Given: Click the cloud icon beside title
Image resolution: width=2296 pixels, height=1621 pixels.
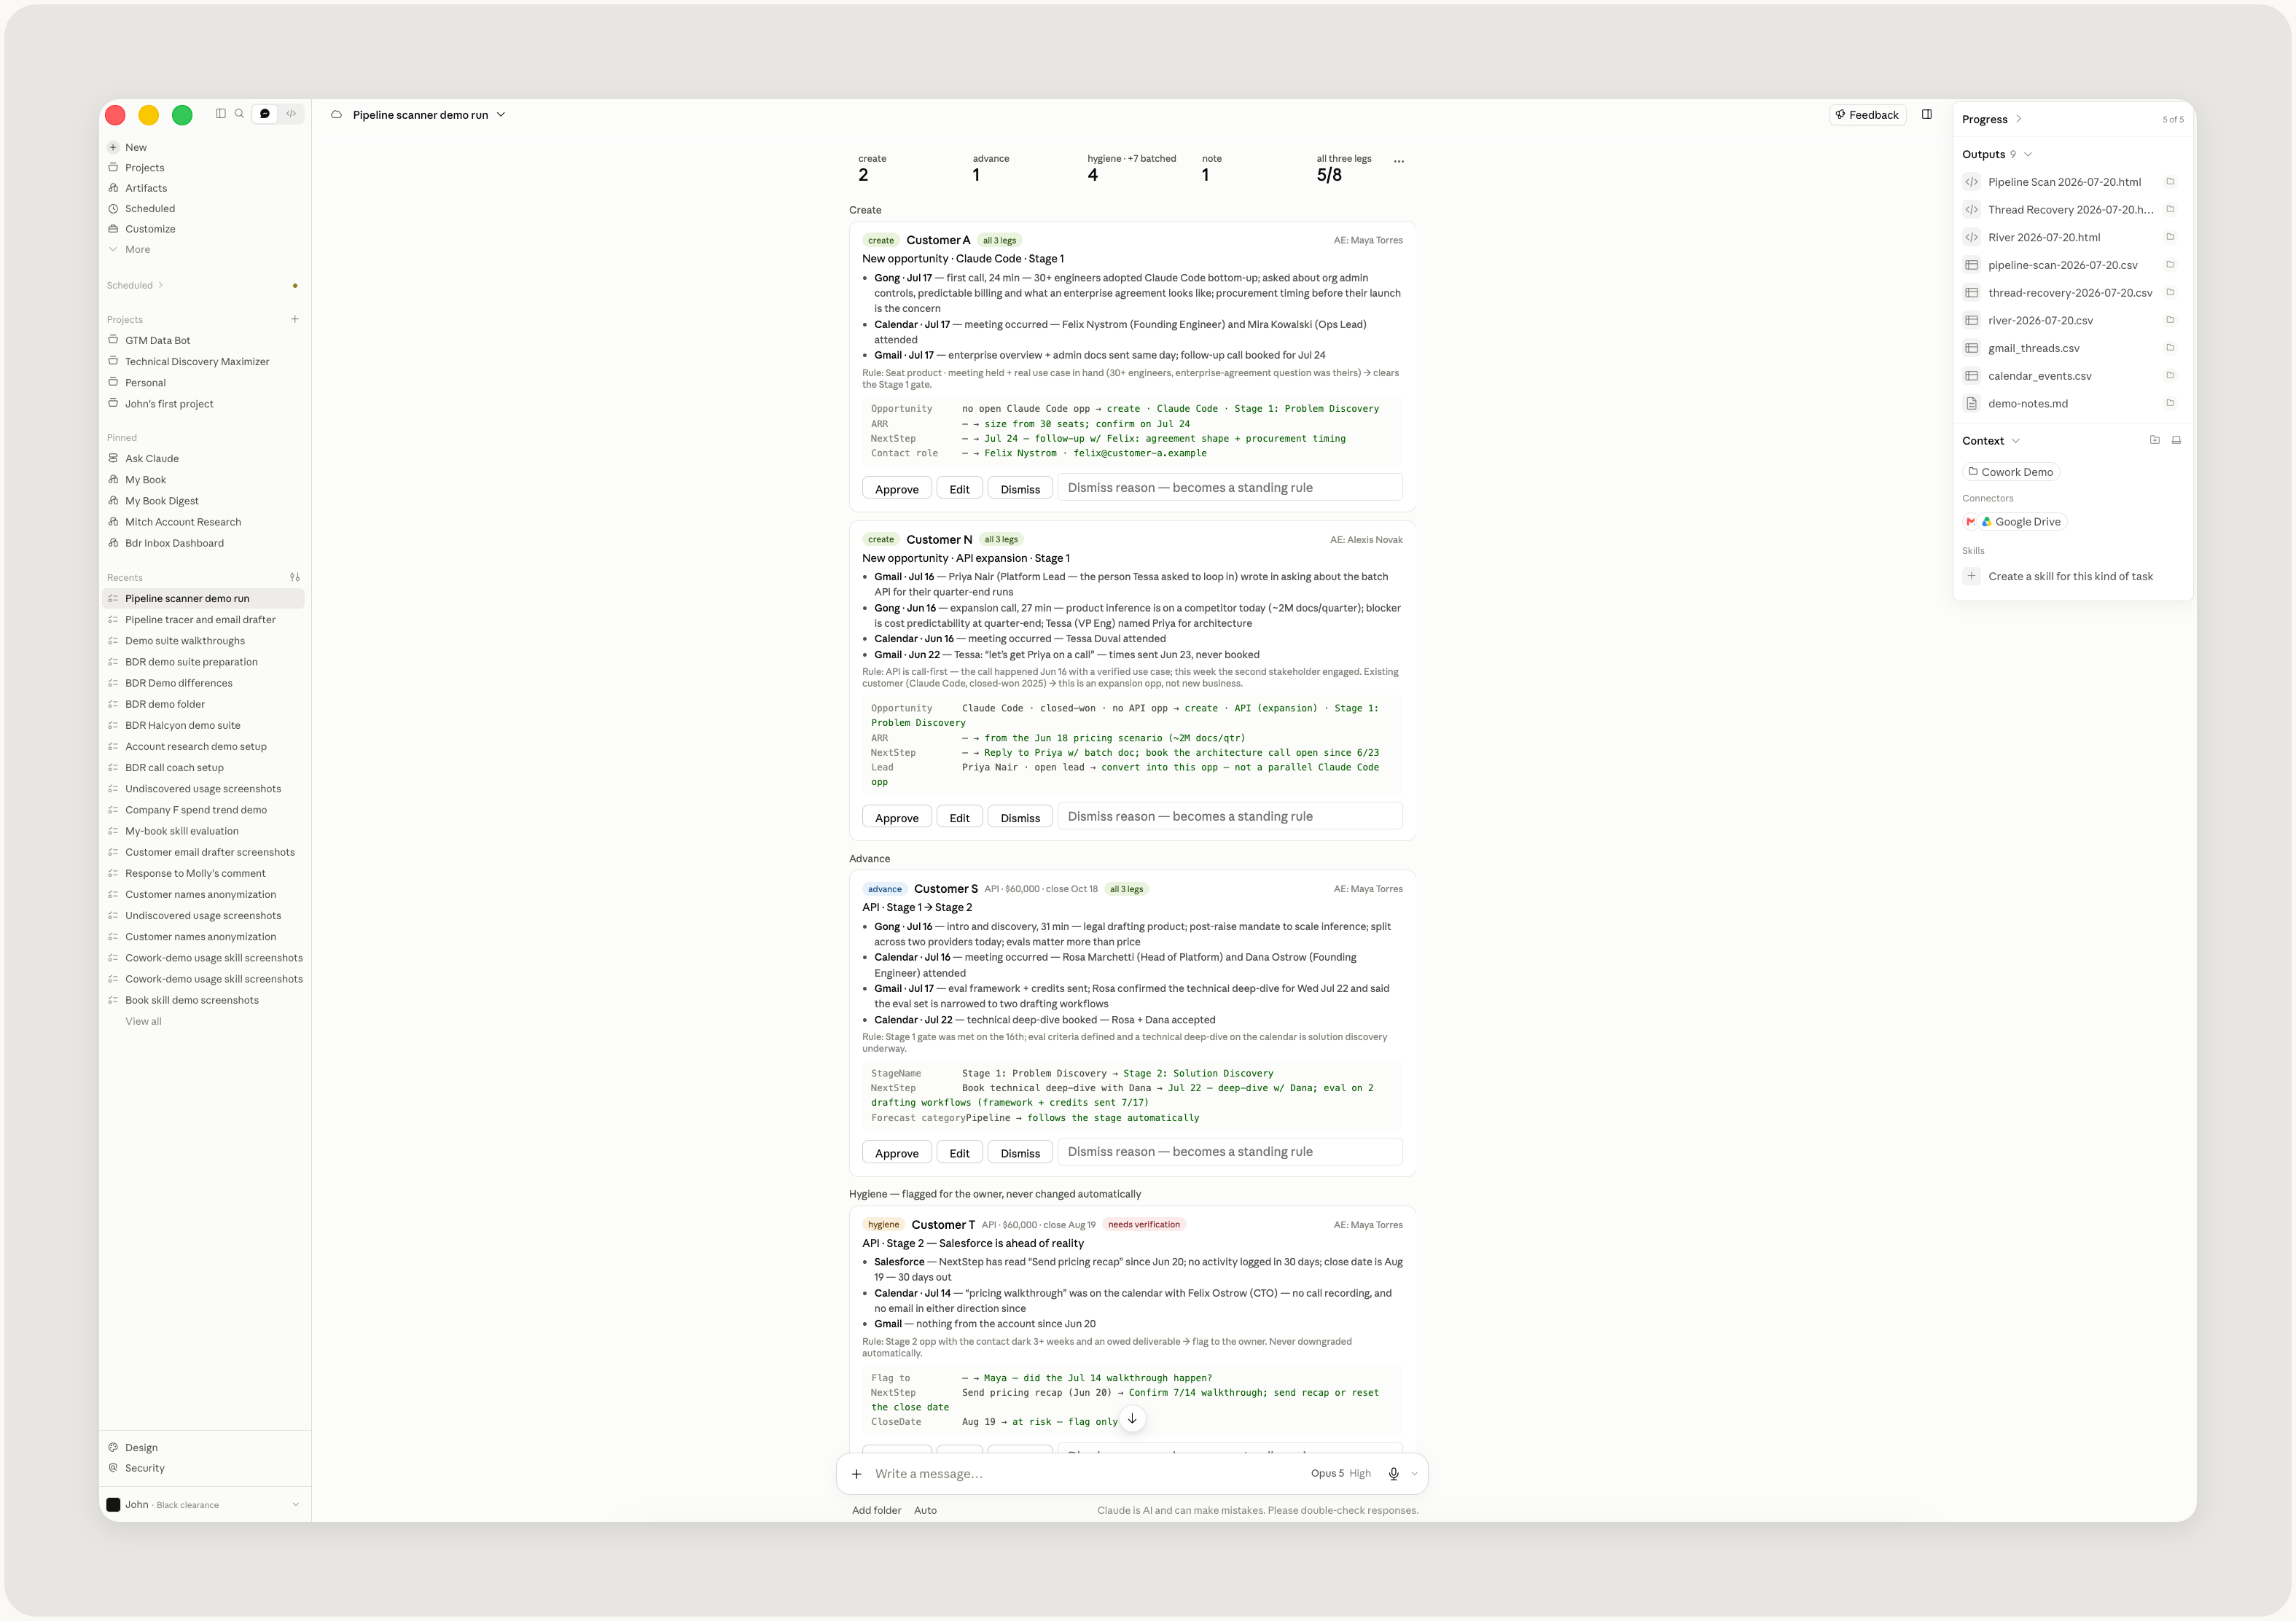Looking at the screenshot, I should (x=337, y=115).
